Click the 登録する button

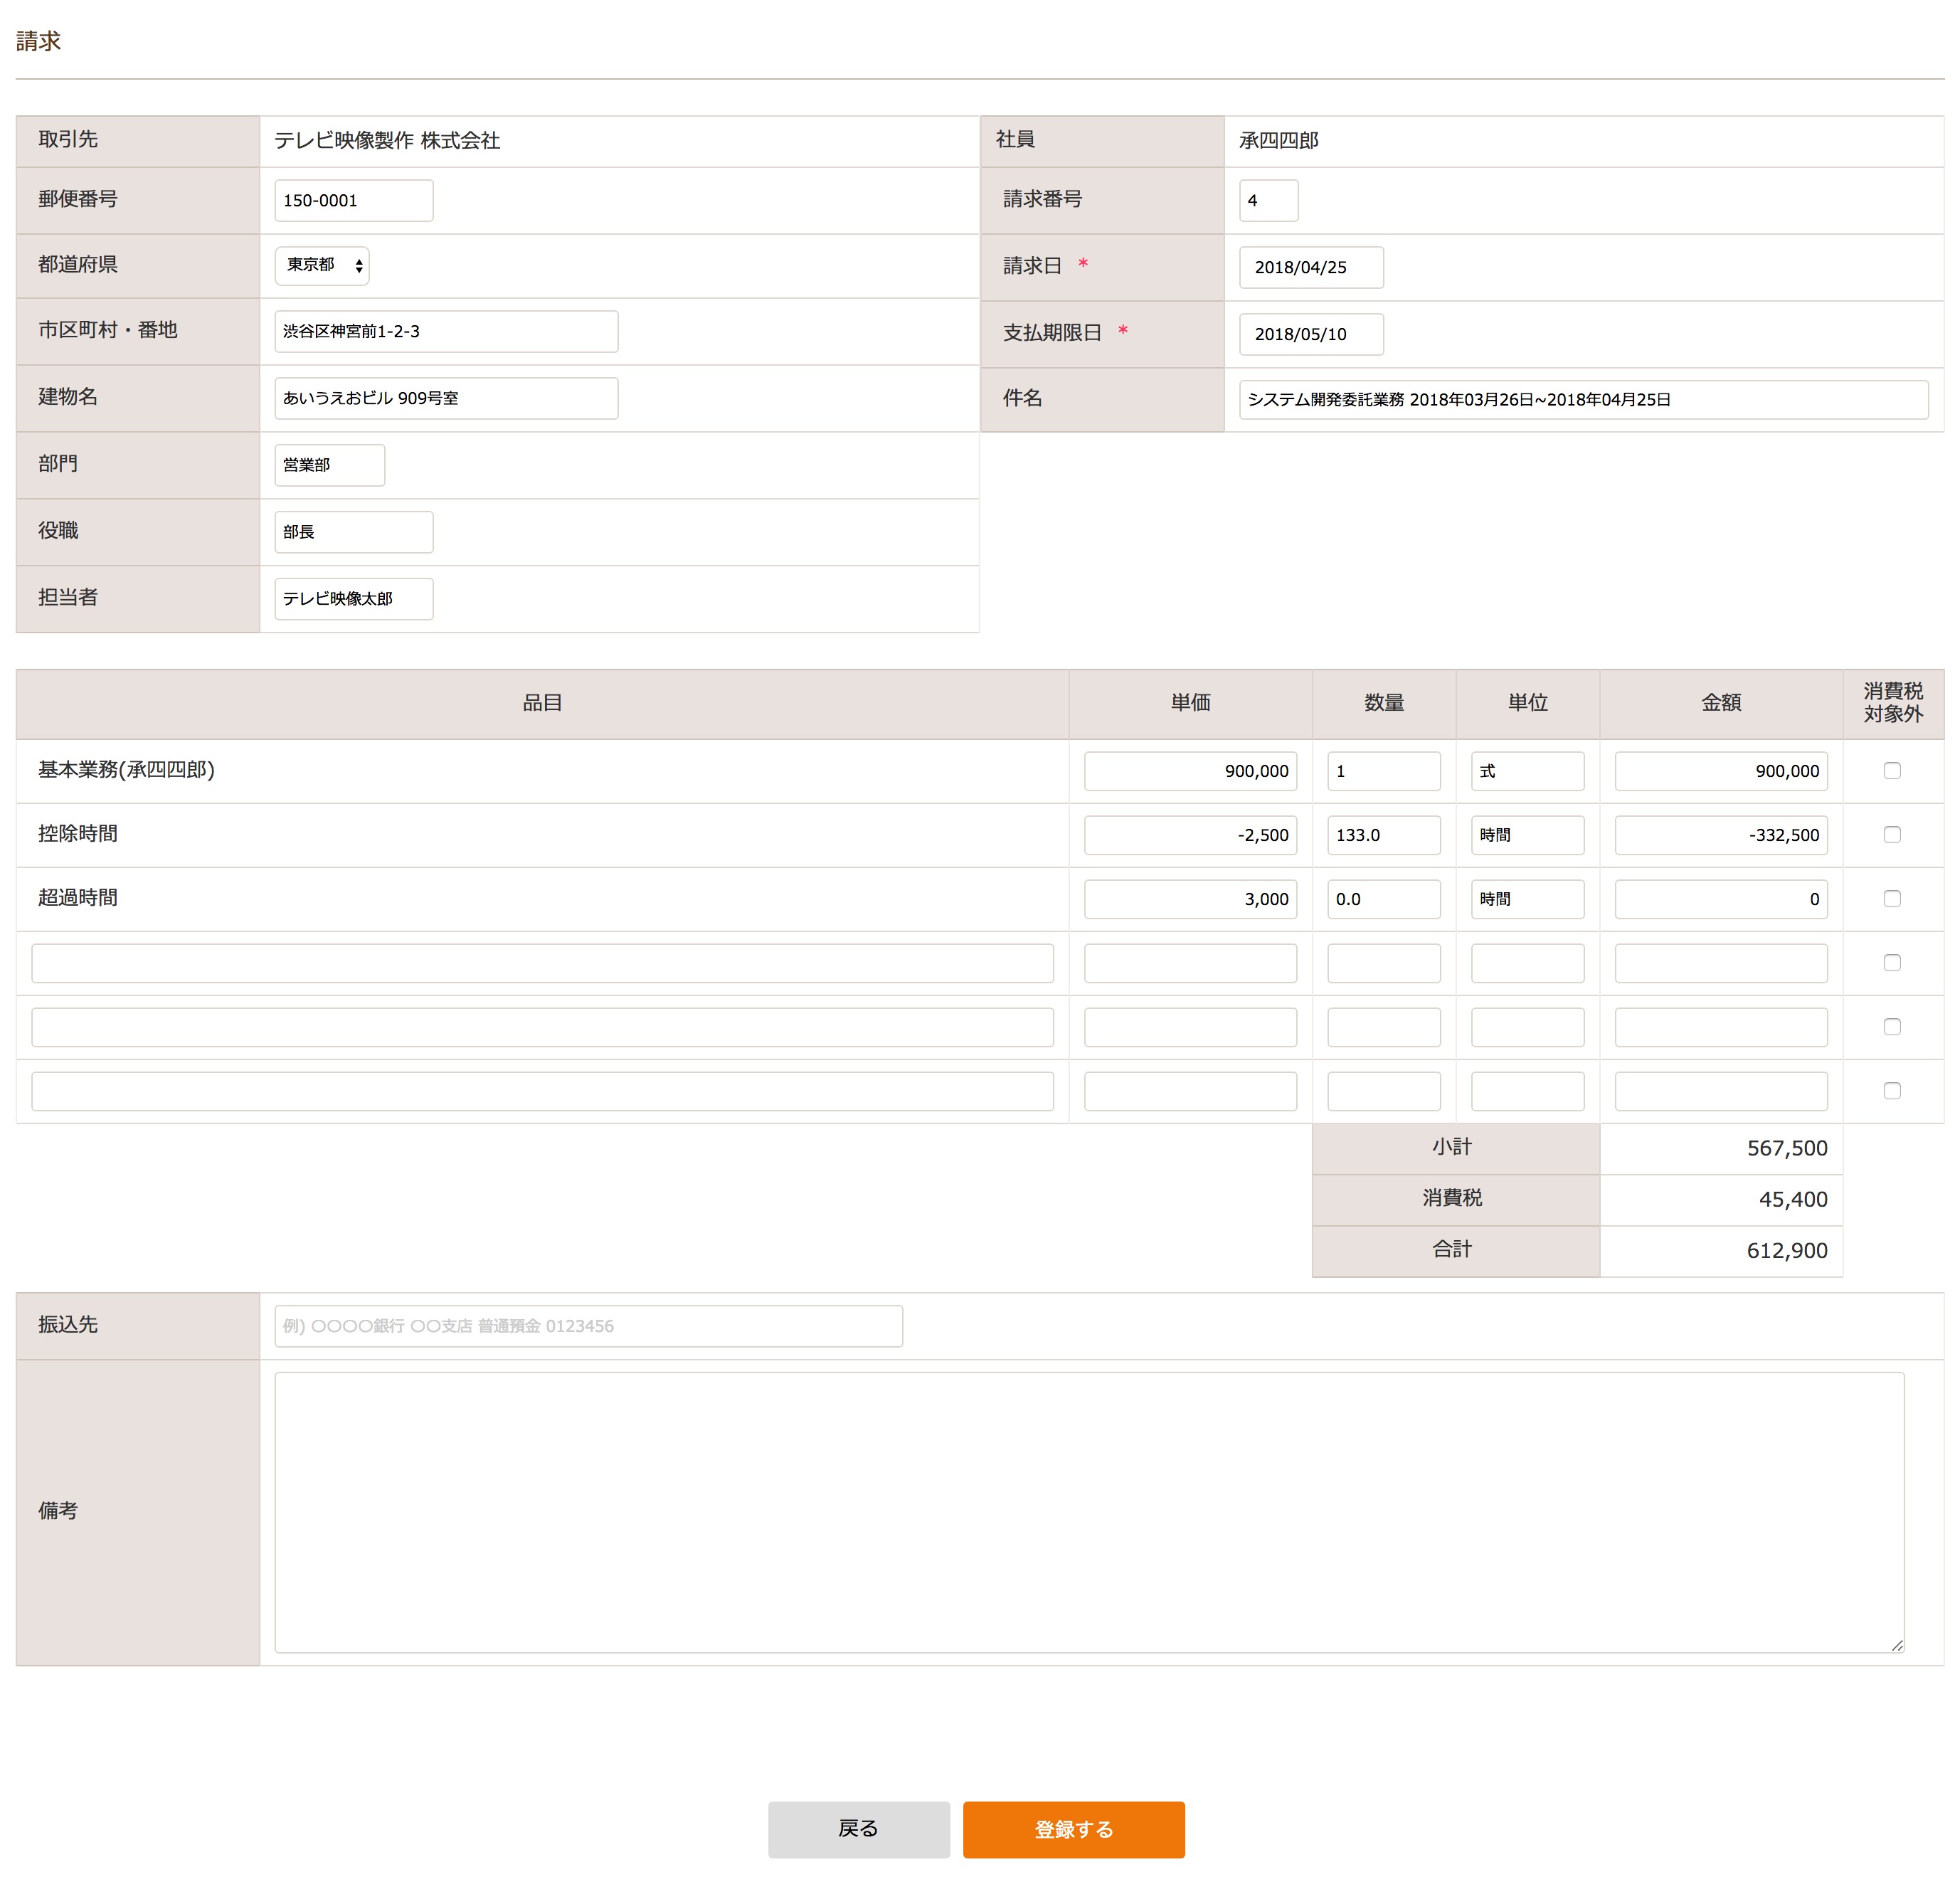[x=1073, y=1829]
